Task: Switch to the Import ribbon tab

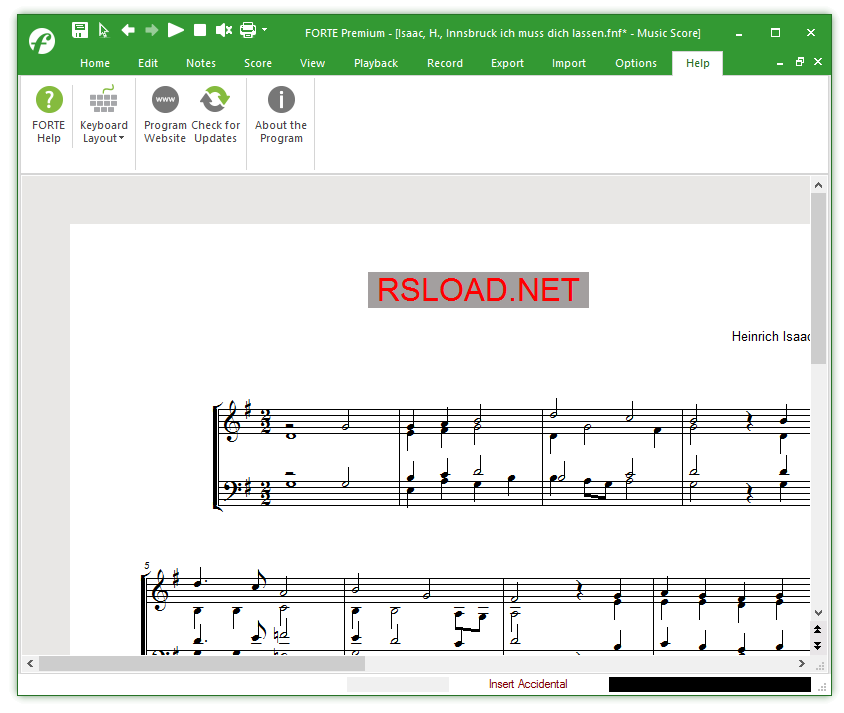Action: 568,63
